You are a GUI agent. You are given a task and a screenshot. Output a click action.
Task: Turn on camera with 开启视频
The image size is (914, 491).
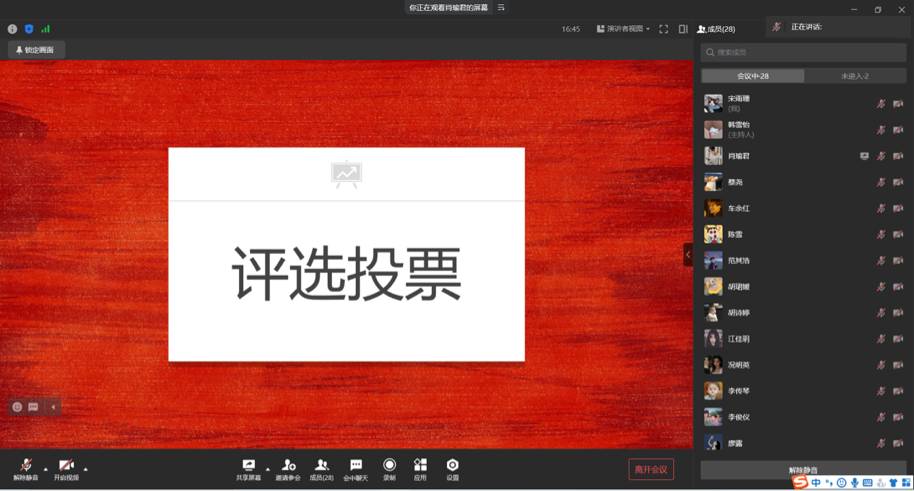point(66,469)
